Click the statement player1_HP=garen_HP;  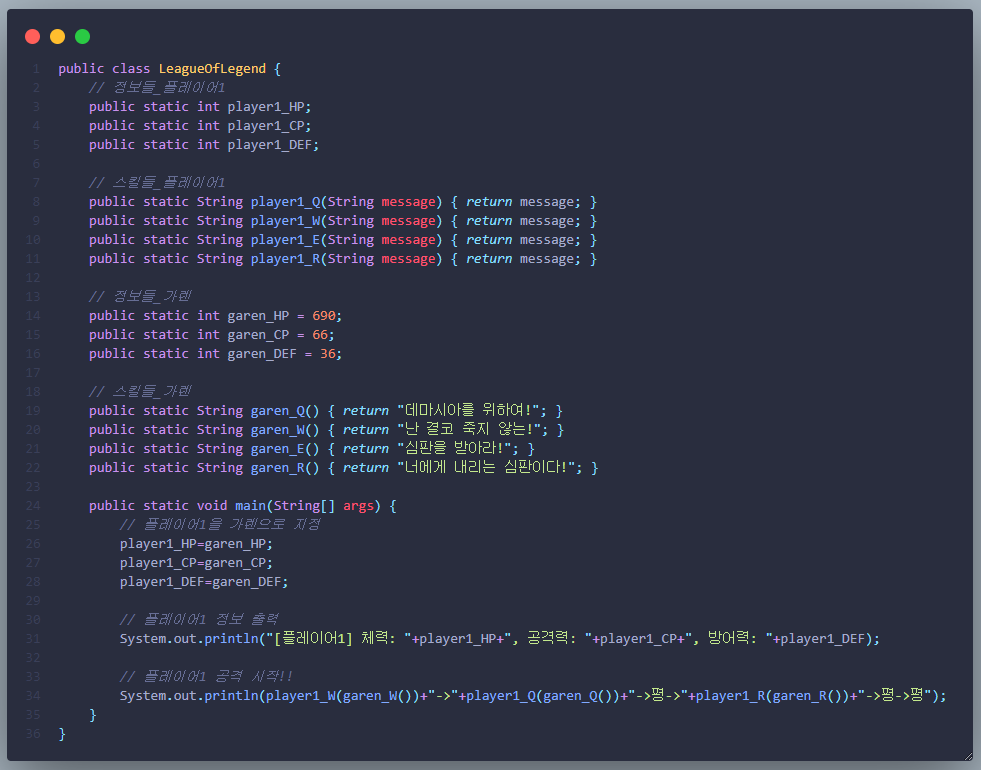[x=196, y=544]
